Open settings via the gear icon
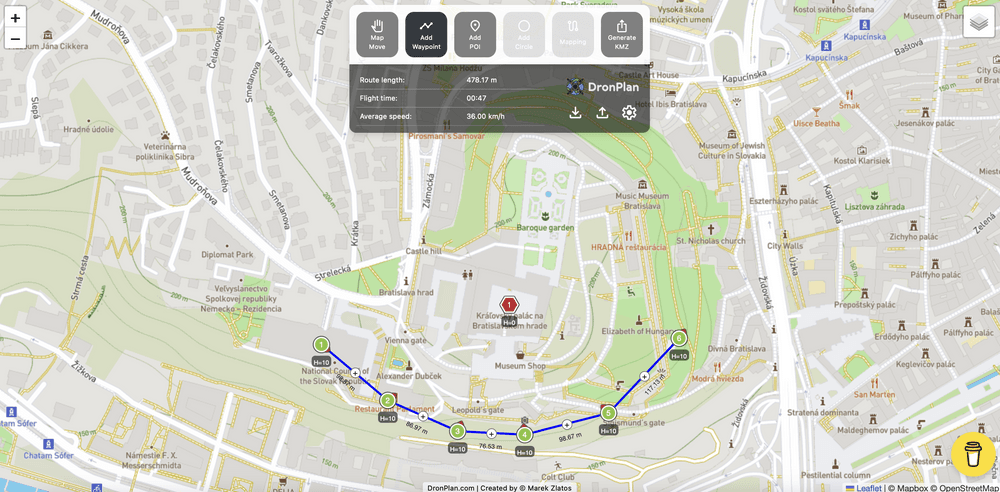 tap(629, 113)
